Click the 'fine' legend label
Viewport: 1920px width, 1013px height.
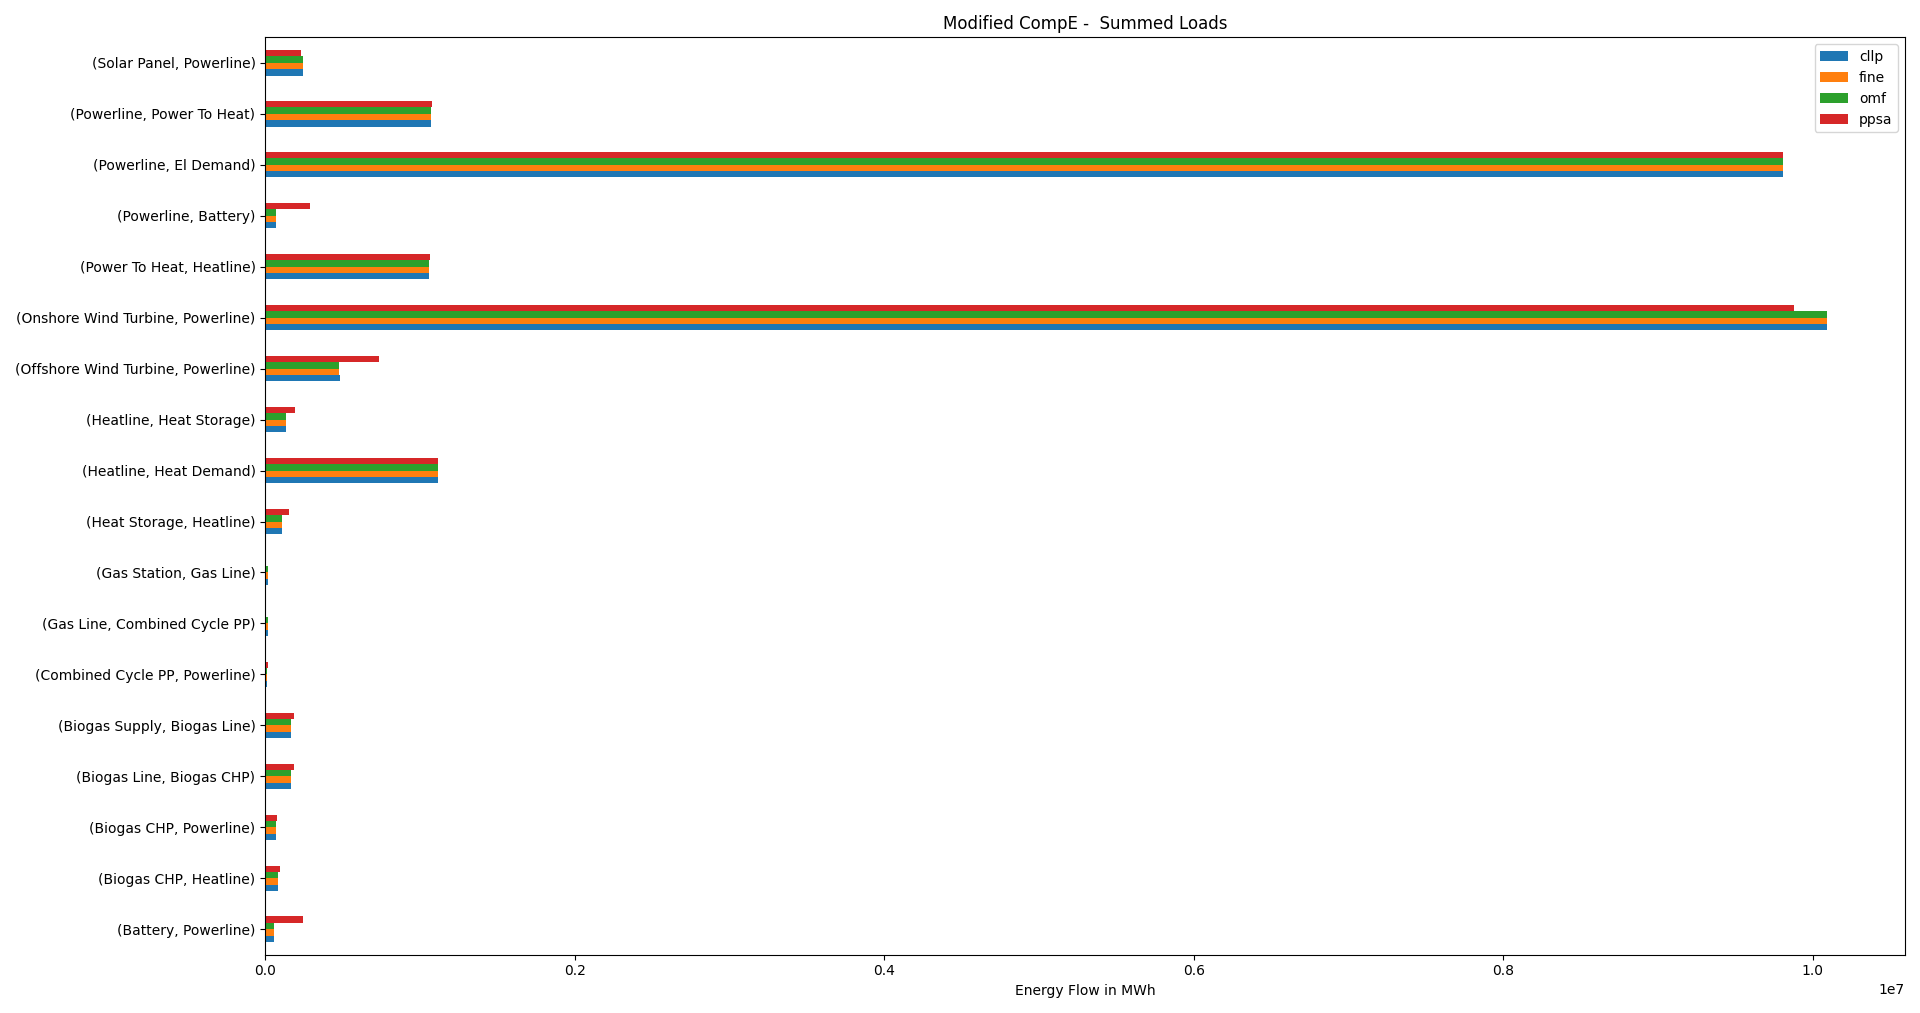[x=1871, y=77]
